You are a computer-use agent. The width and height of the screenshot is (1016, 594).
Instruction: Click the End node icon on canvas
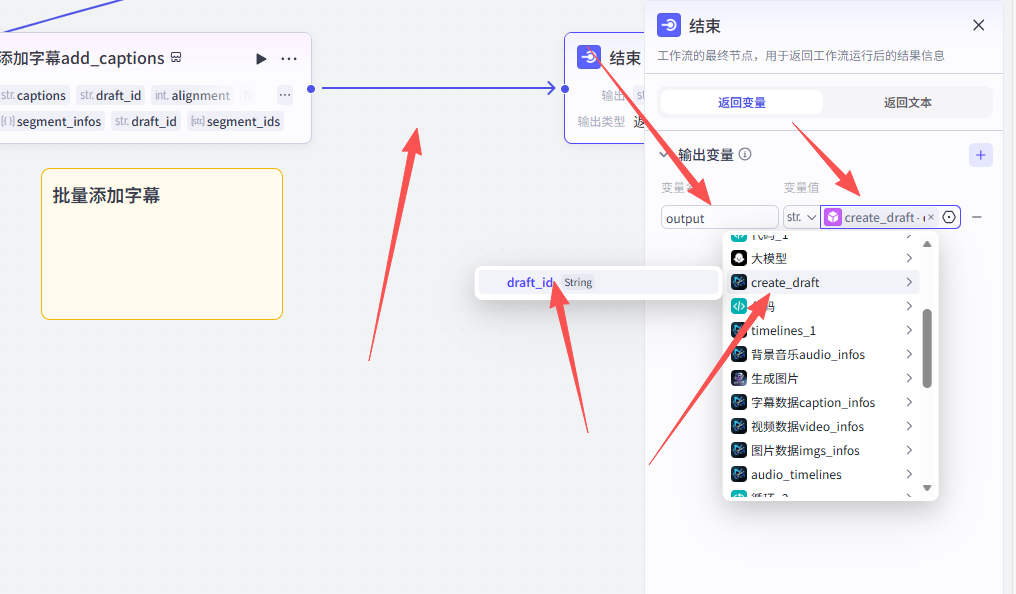click(x=589, y=58)
